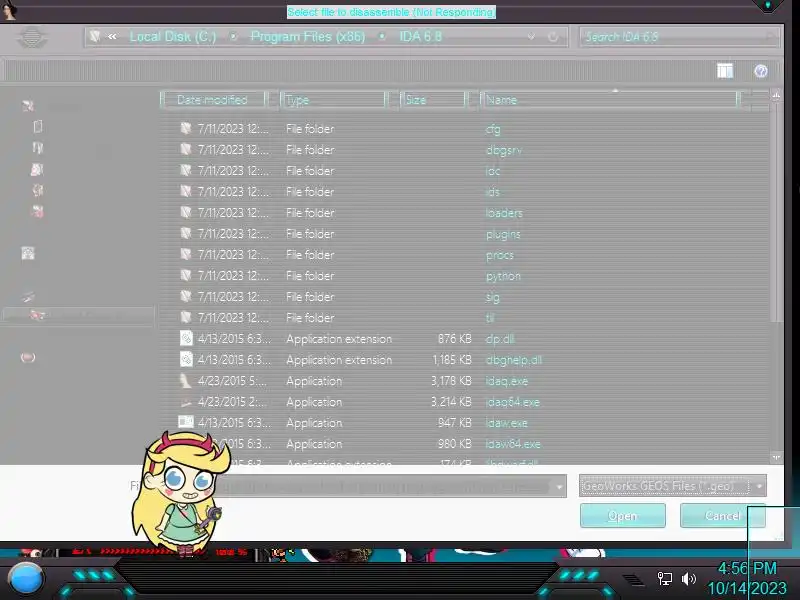Select idaw64.exe application
Viewport: 800px width, 600px height.
click(513, 444)
